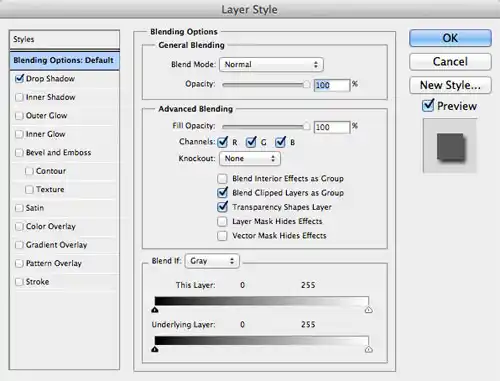Open the Blend Mode dropdown

point(271,65)
